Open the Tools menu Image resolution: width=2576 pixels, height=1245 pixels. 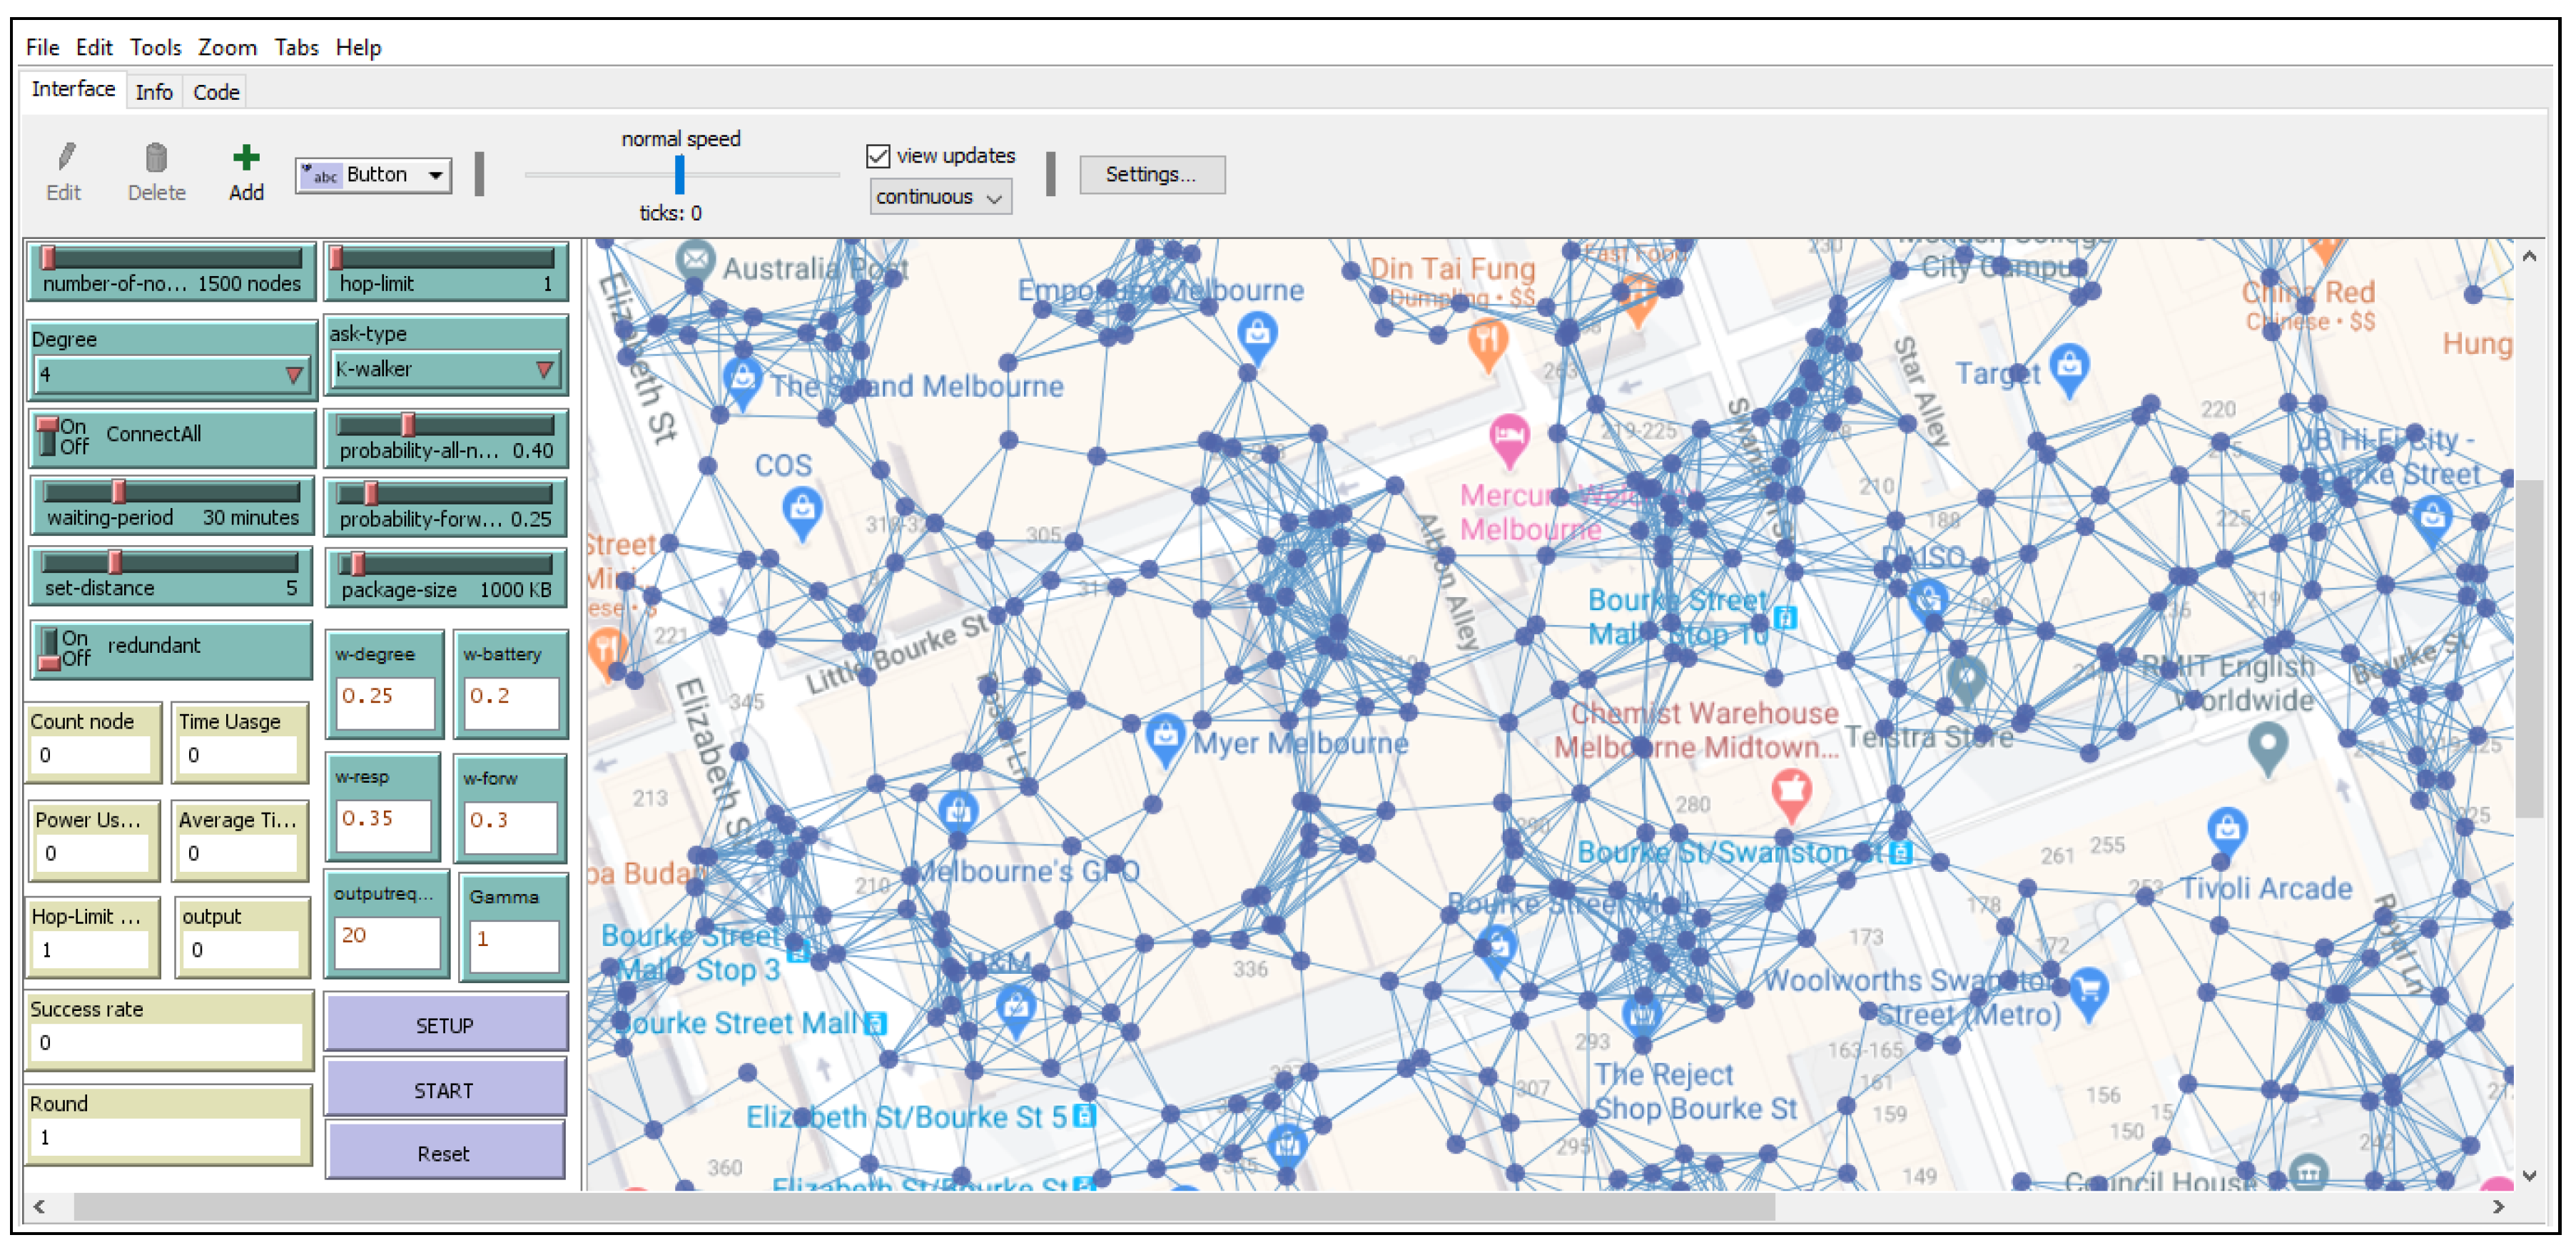(x=155, y=47)
